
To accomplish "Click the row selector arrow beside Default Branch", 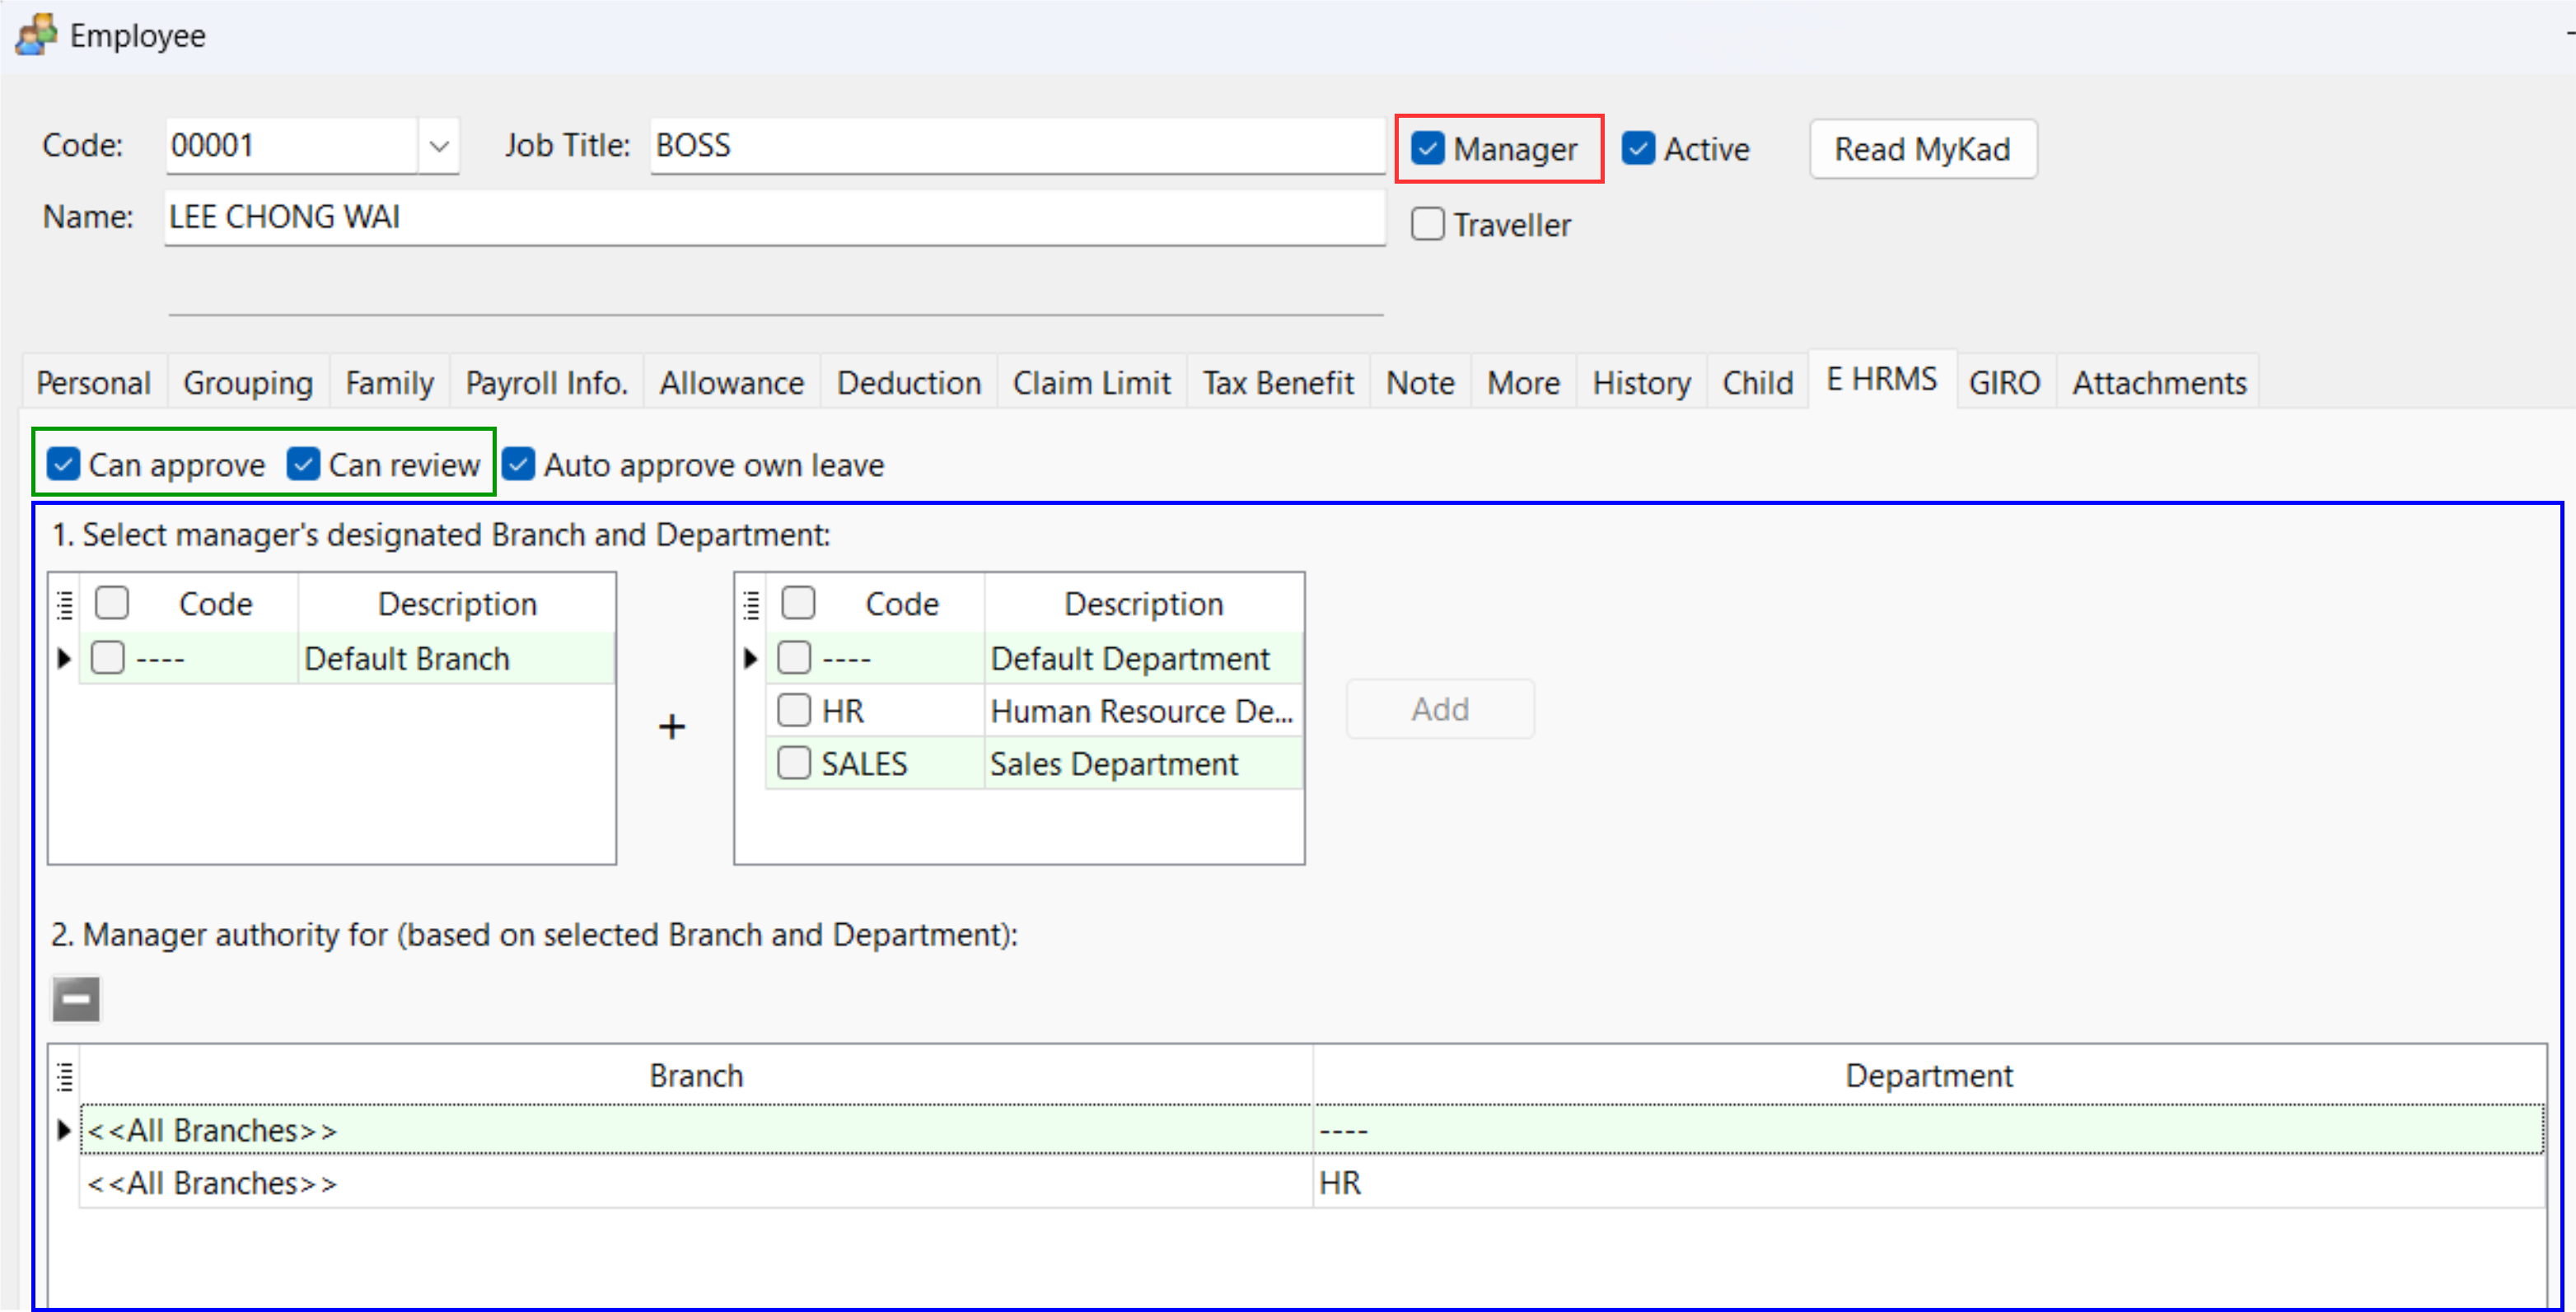I will 63,658.
